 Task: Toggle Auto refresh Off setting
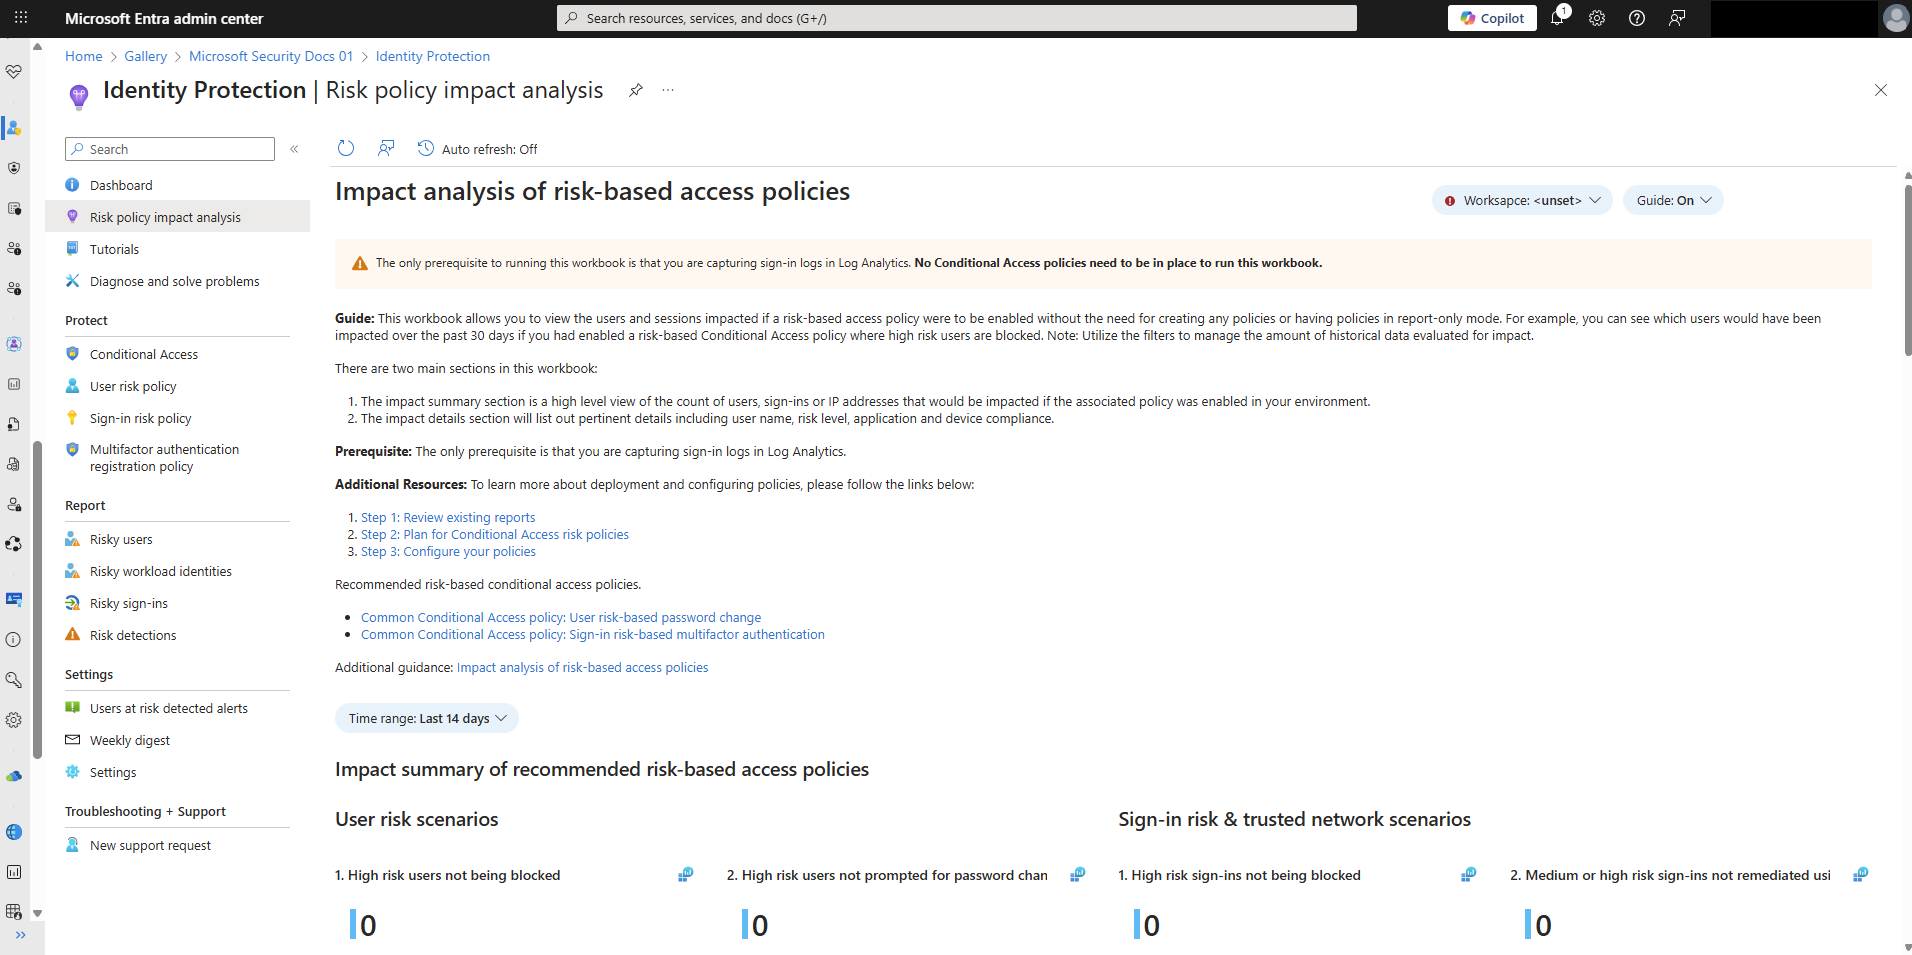pos(478,149)
